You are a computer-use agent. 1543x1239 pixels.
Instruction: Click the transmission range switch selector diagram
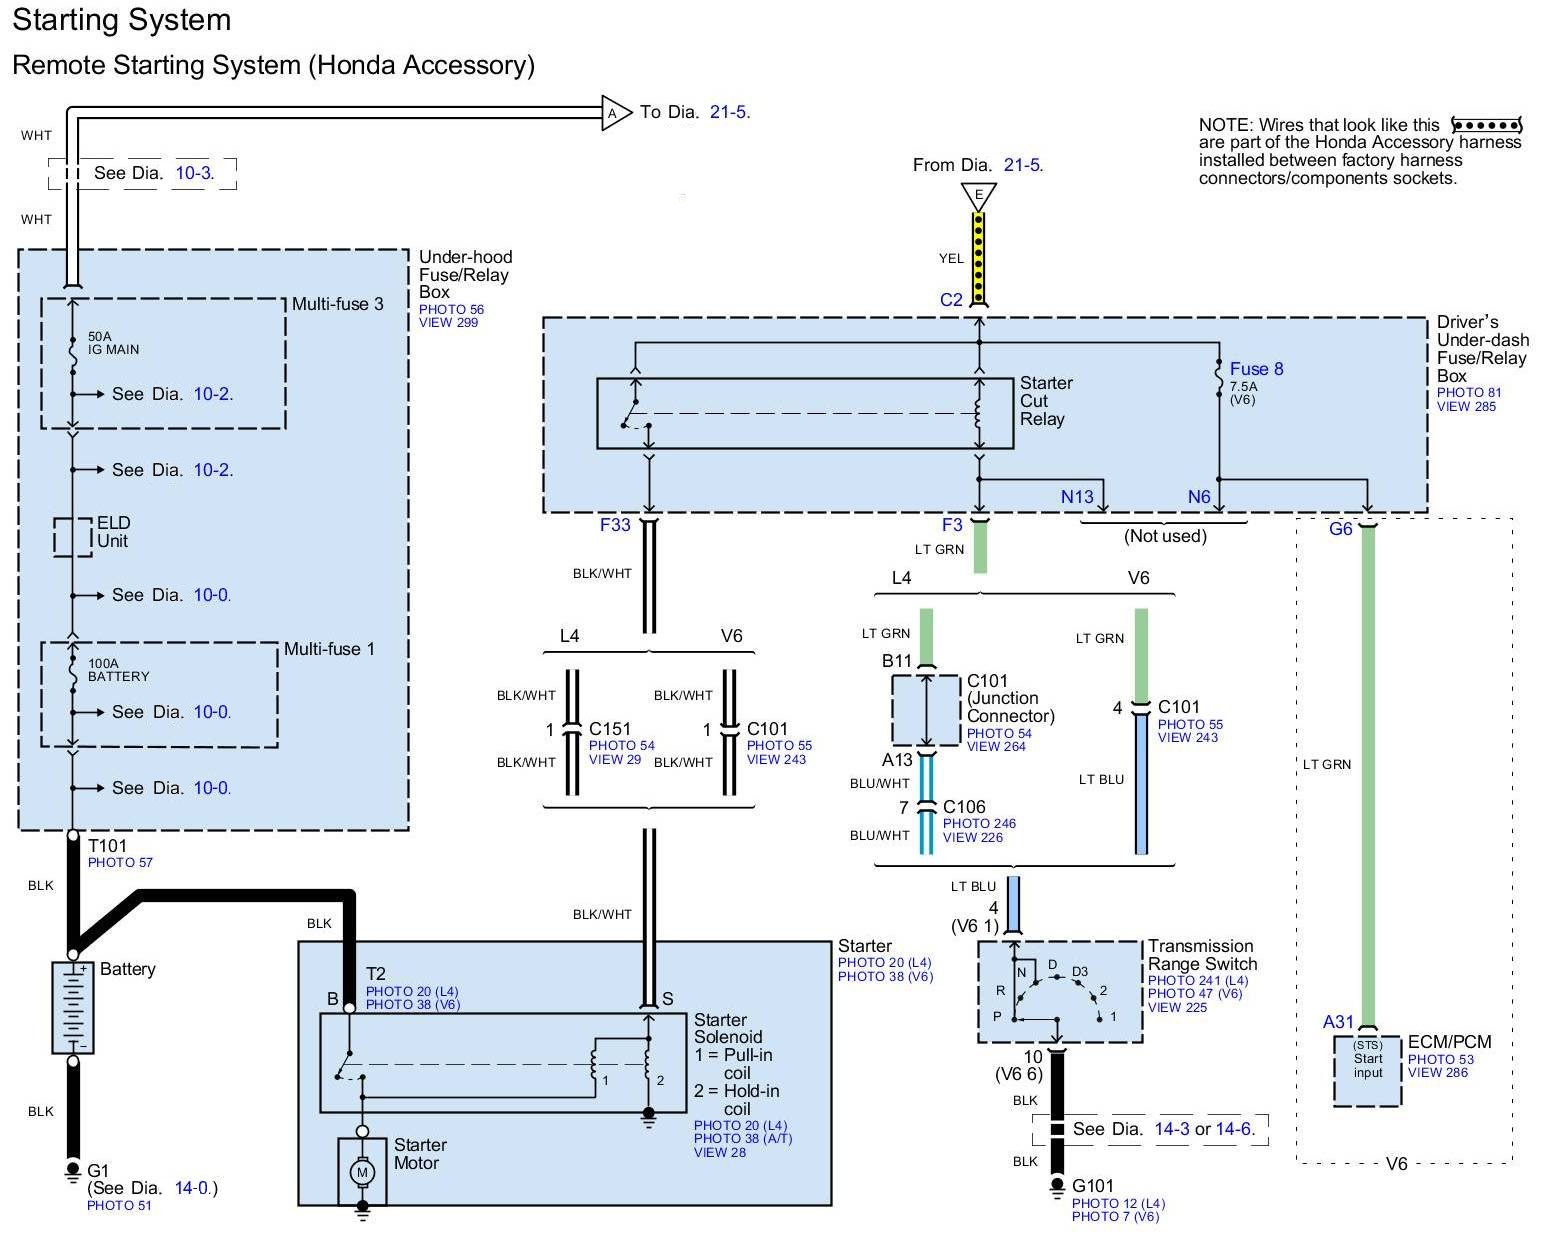coord(1059,992)
